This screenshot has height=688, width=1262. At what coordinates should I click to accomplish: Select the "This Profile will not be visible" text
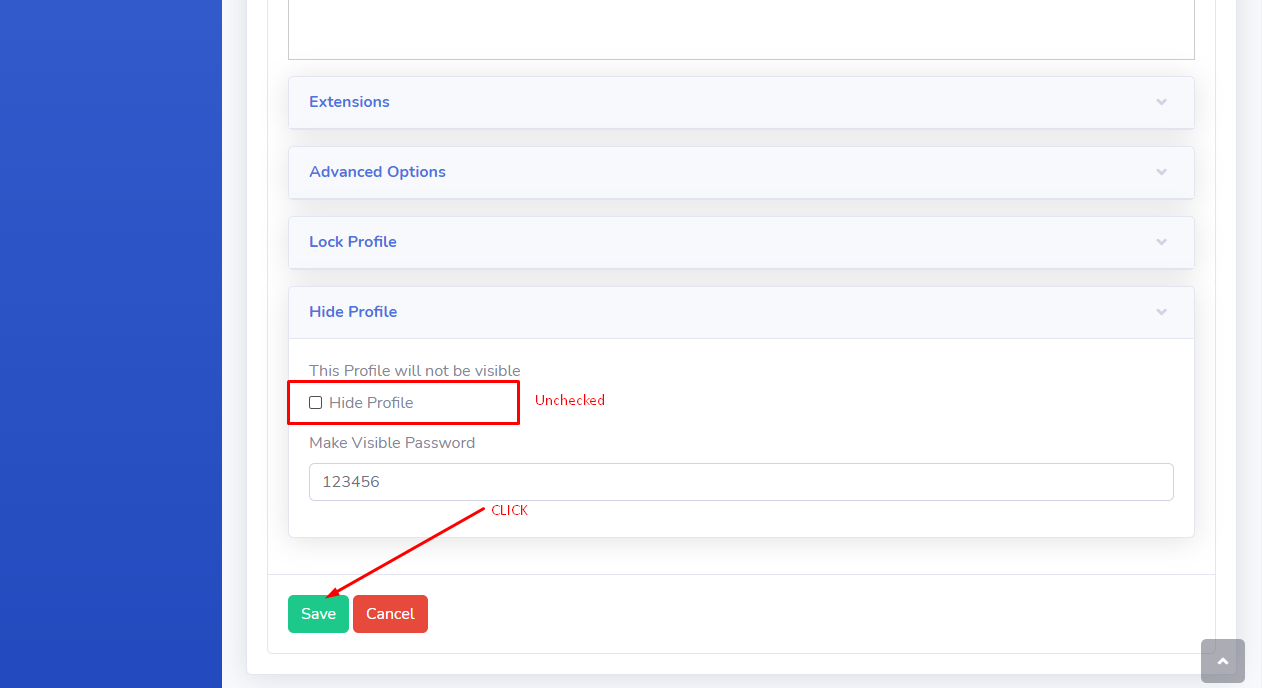tap(415, 371)
